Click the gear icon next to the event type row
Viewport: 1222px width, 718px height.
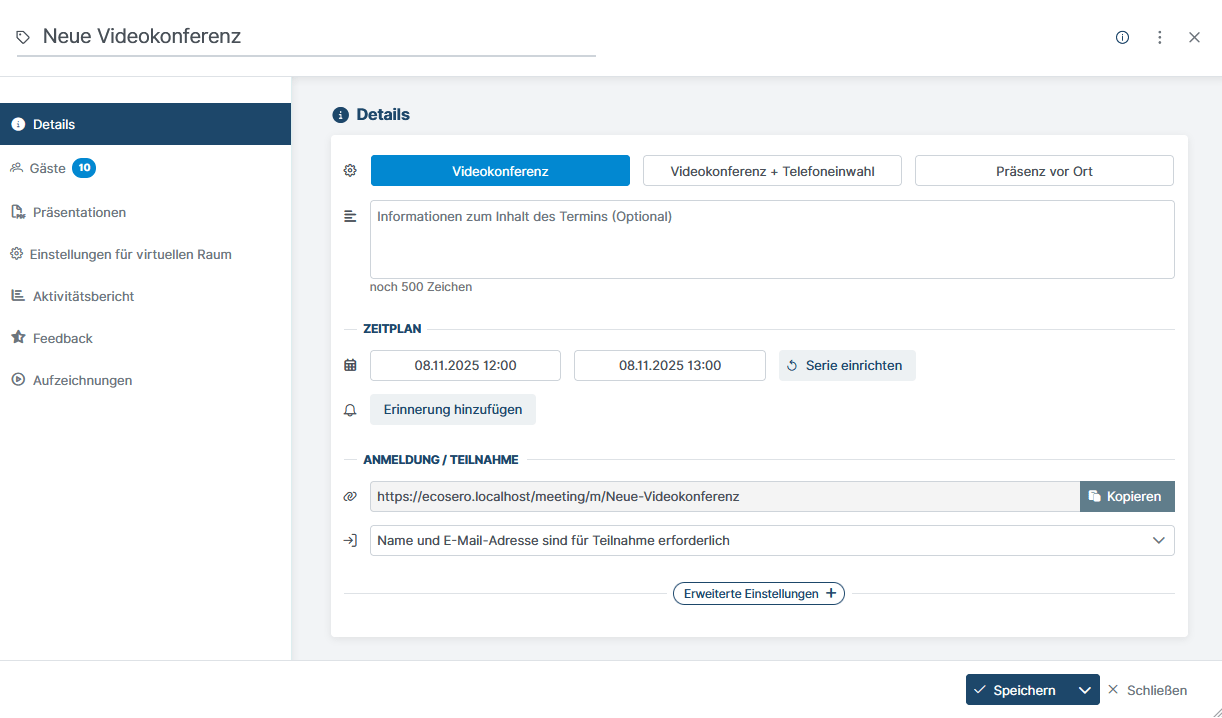(x=350, y=170)
